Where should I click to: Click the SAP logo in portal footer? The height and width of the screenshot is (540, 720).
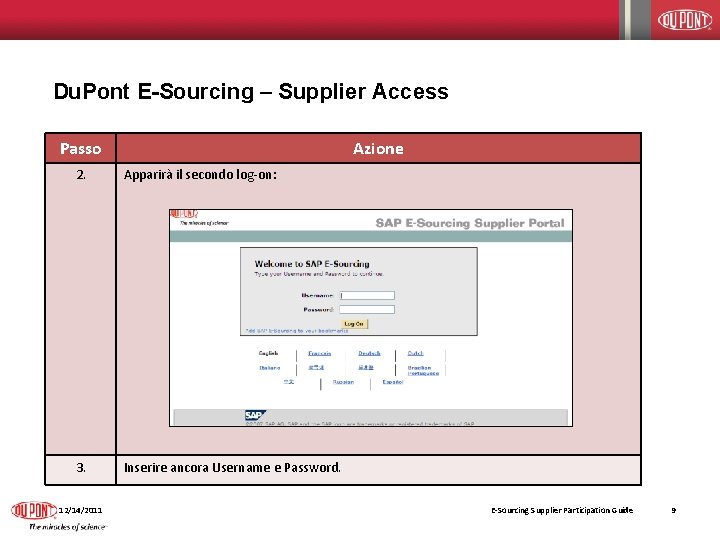[x=255, y=415]
